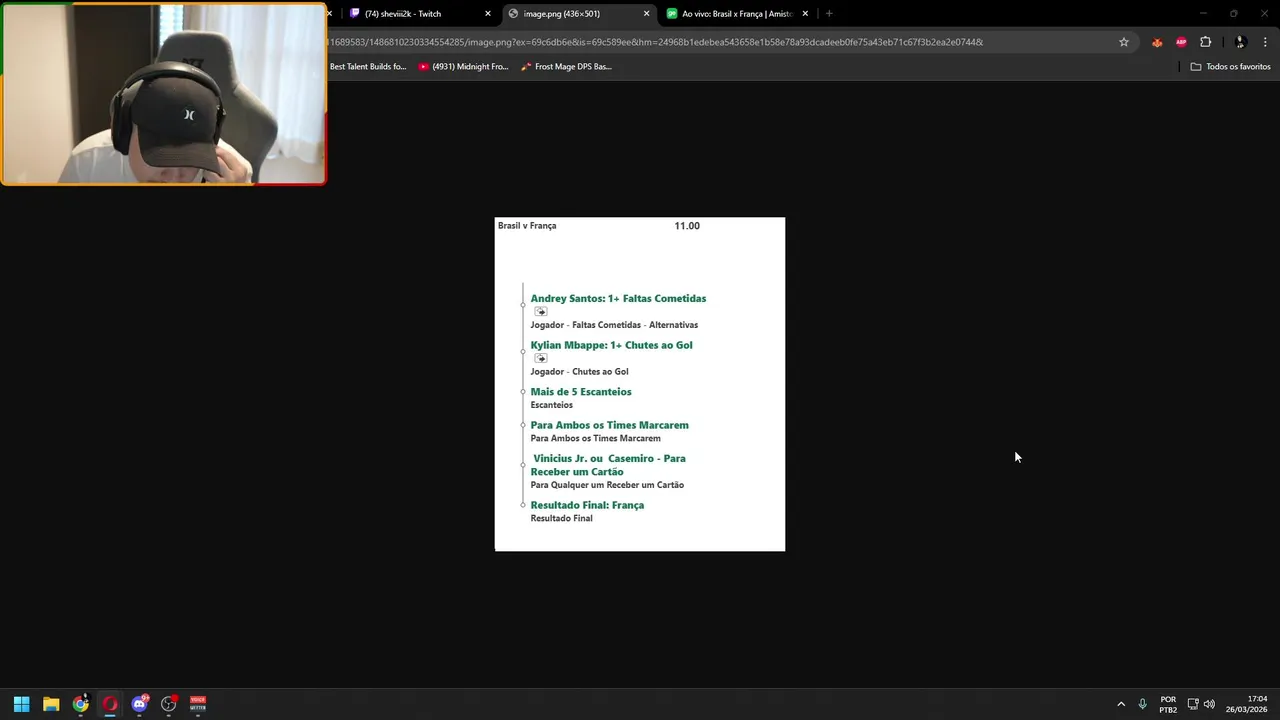Screen dimensions: 1280x720
Task: Open the browser profile avatar
Action: (1240, 42)
